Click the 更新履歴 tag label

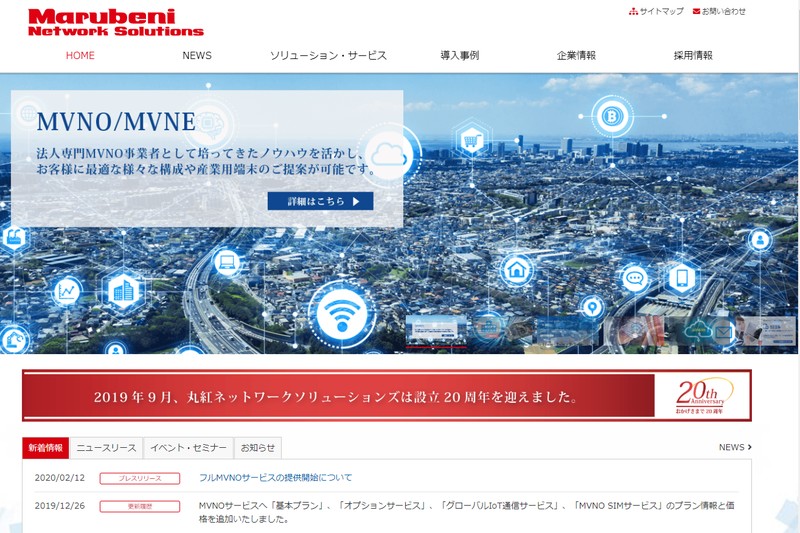pos(140,506)
